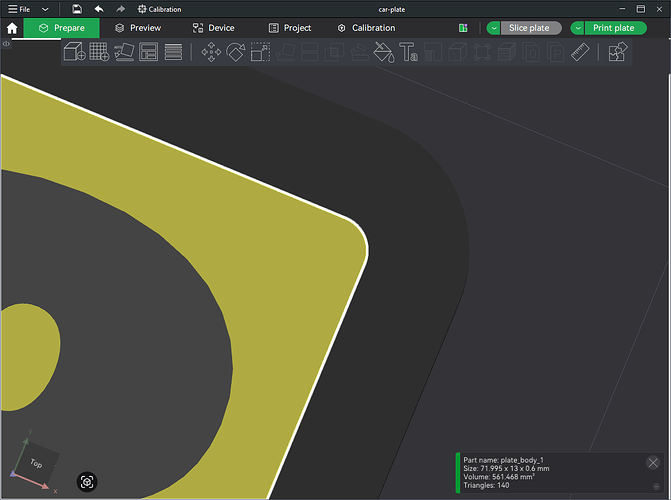Select the Scale tool
The height and width of the screenshot is (500, 671).
tap(260, 52)
